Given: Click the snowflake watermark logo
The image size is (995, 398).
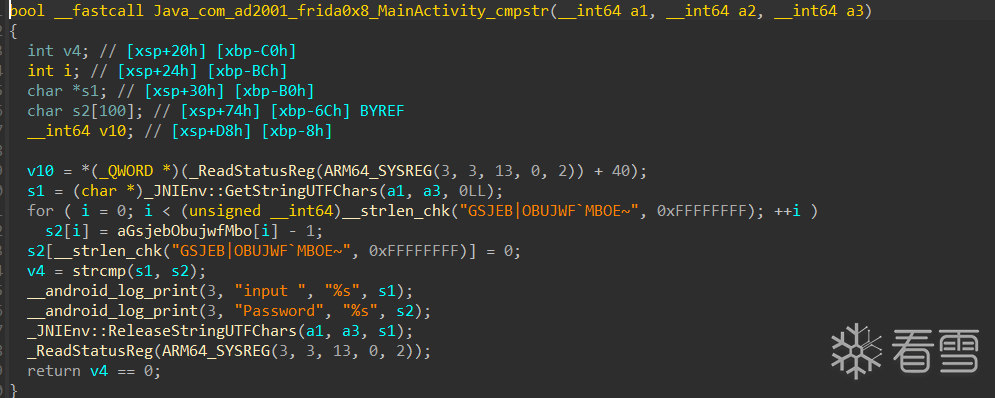Looking at the screenshot, I should 857,351.
